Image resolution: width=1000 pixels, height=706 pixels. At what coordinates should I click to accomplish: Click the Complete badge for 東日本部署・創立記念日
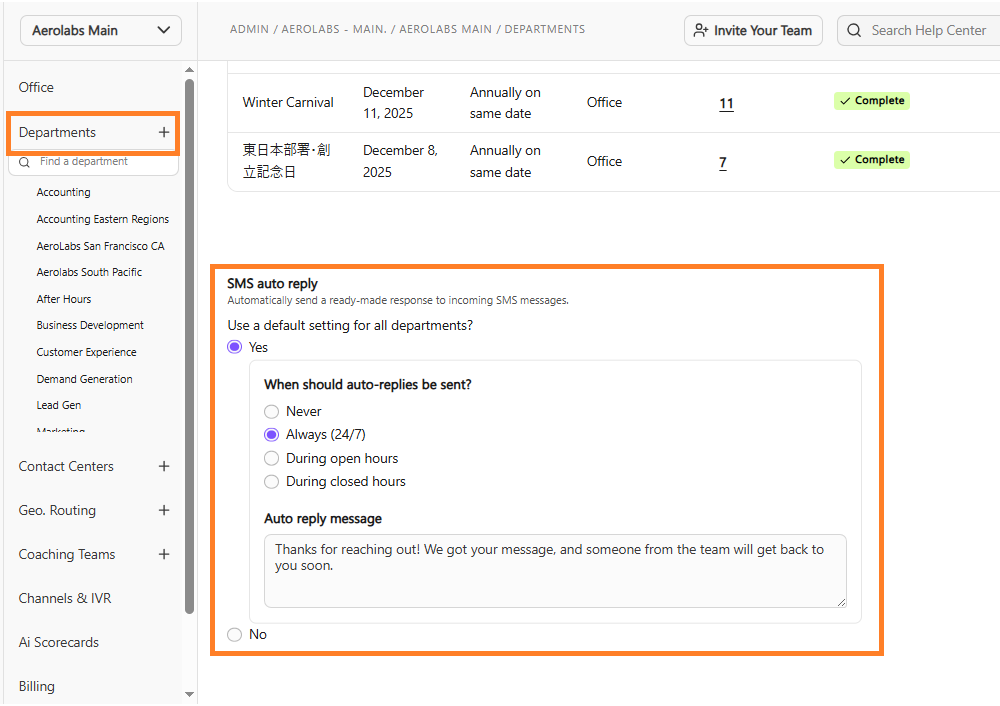[x=872, y=160]
